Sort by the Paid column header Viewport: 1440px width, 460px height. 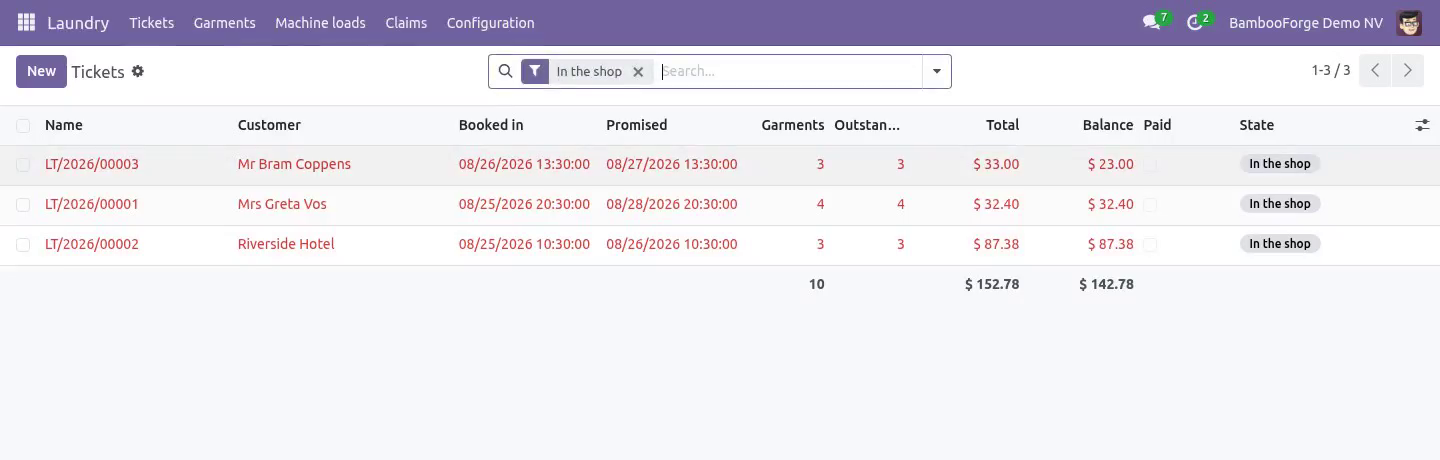coord(1157,125)
